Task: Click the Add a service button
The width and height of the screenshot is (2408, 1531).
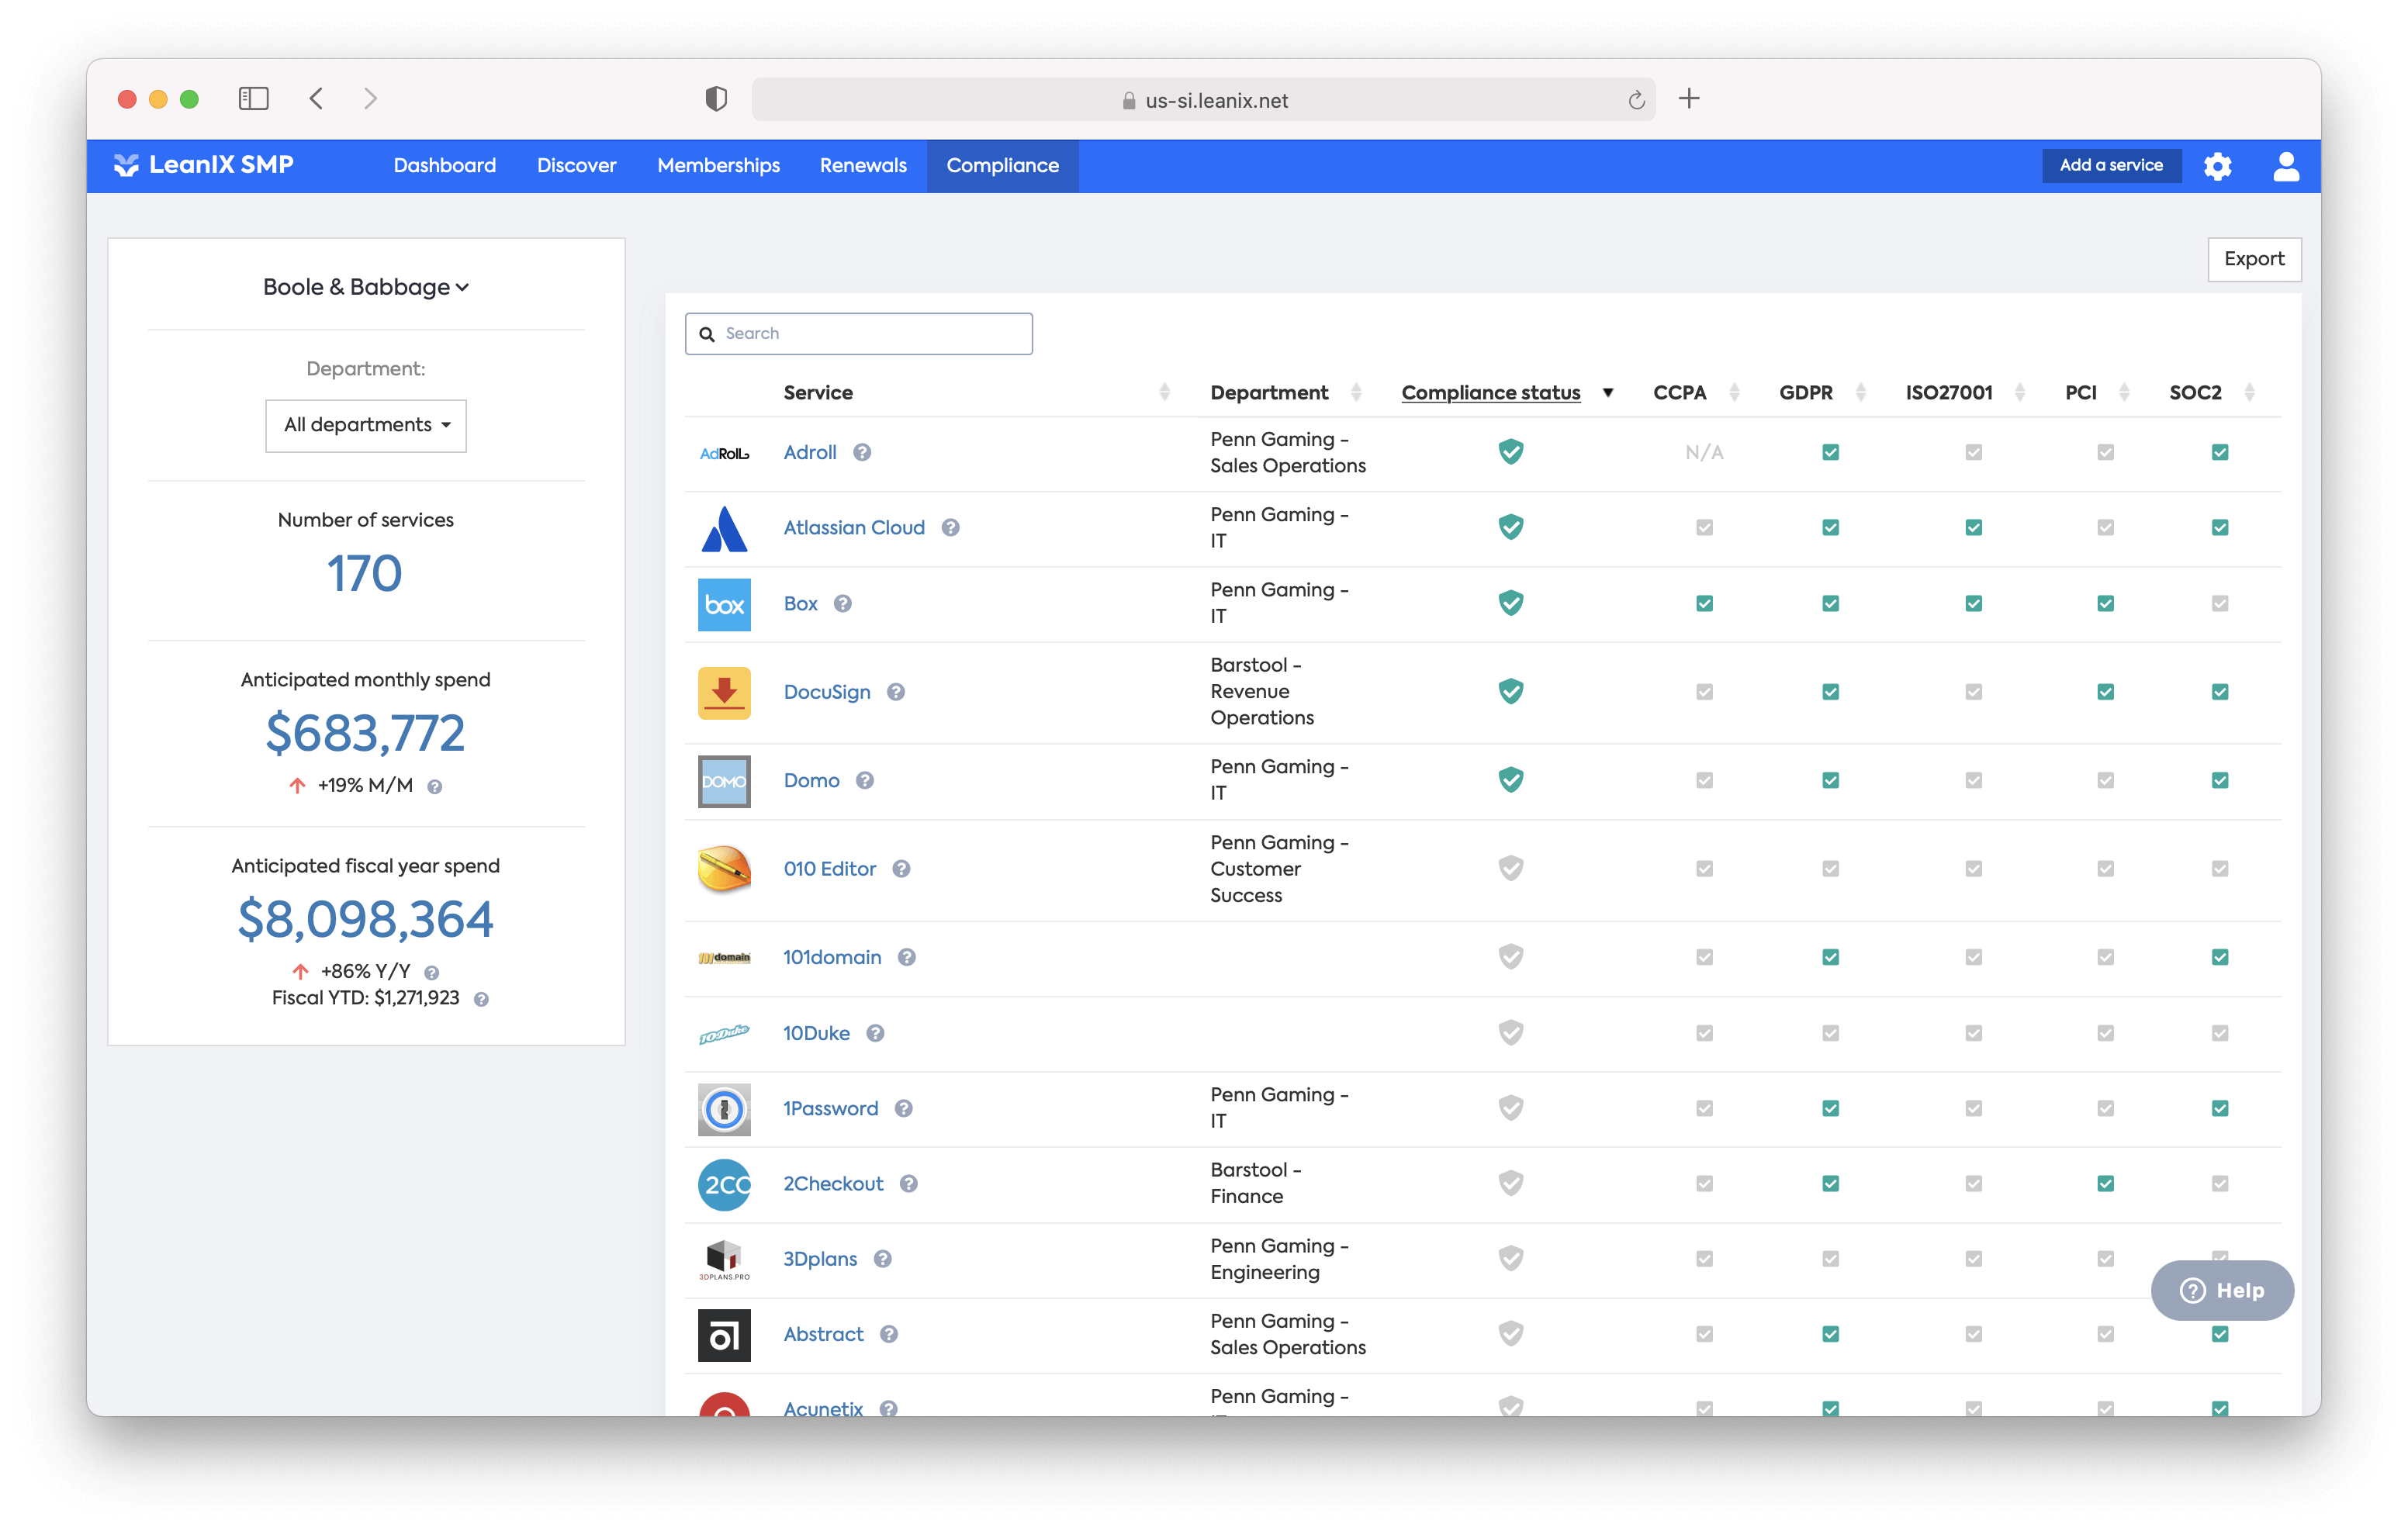Action: coord(2111,165)
